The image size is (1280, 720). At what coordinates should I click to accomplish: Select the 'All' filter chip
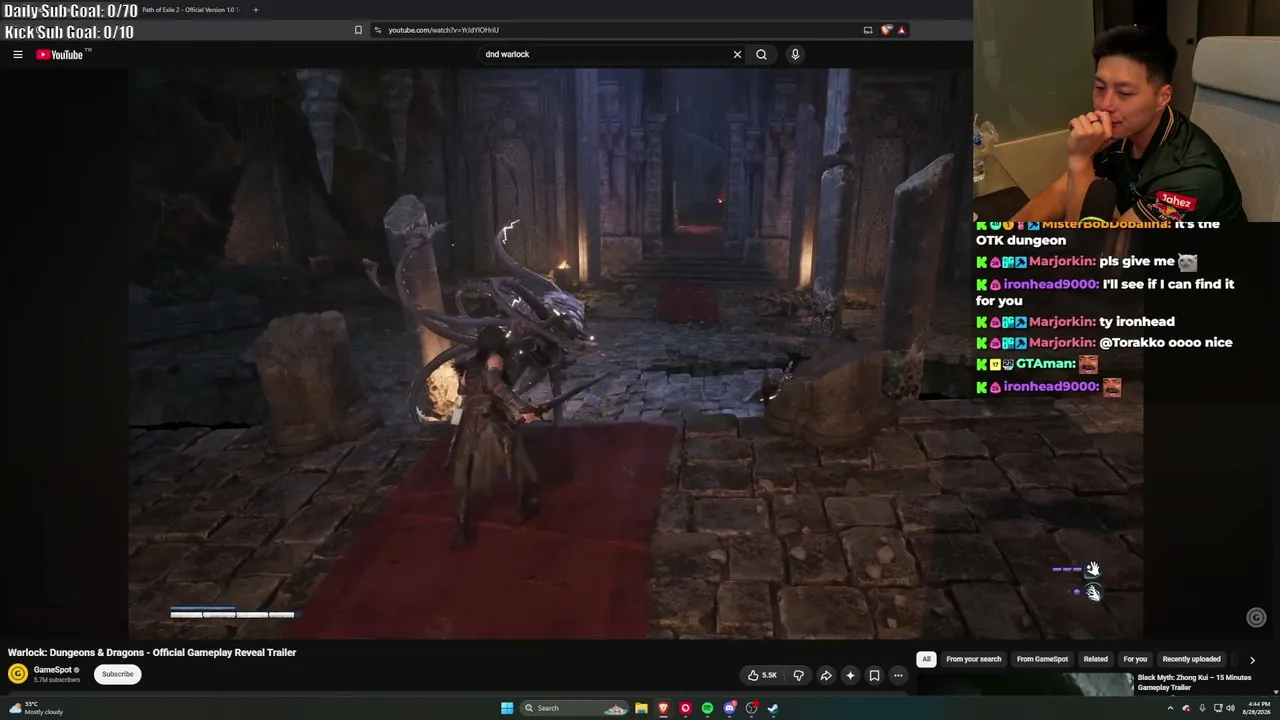(926, 659)
